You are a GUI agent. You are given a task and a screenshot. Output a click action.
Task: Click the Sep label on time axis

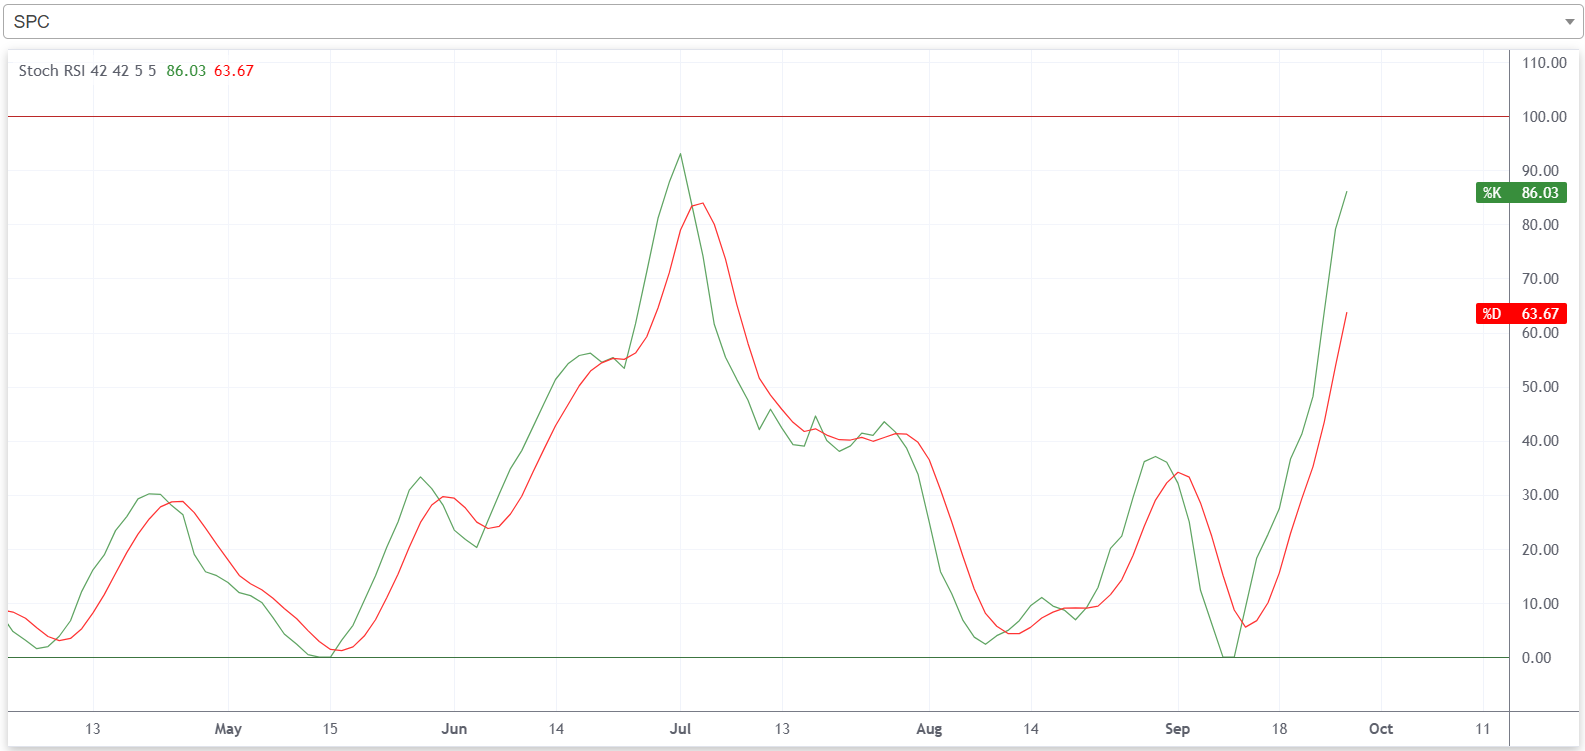pyautogui.click(x=1177, y=729)
